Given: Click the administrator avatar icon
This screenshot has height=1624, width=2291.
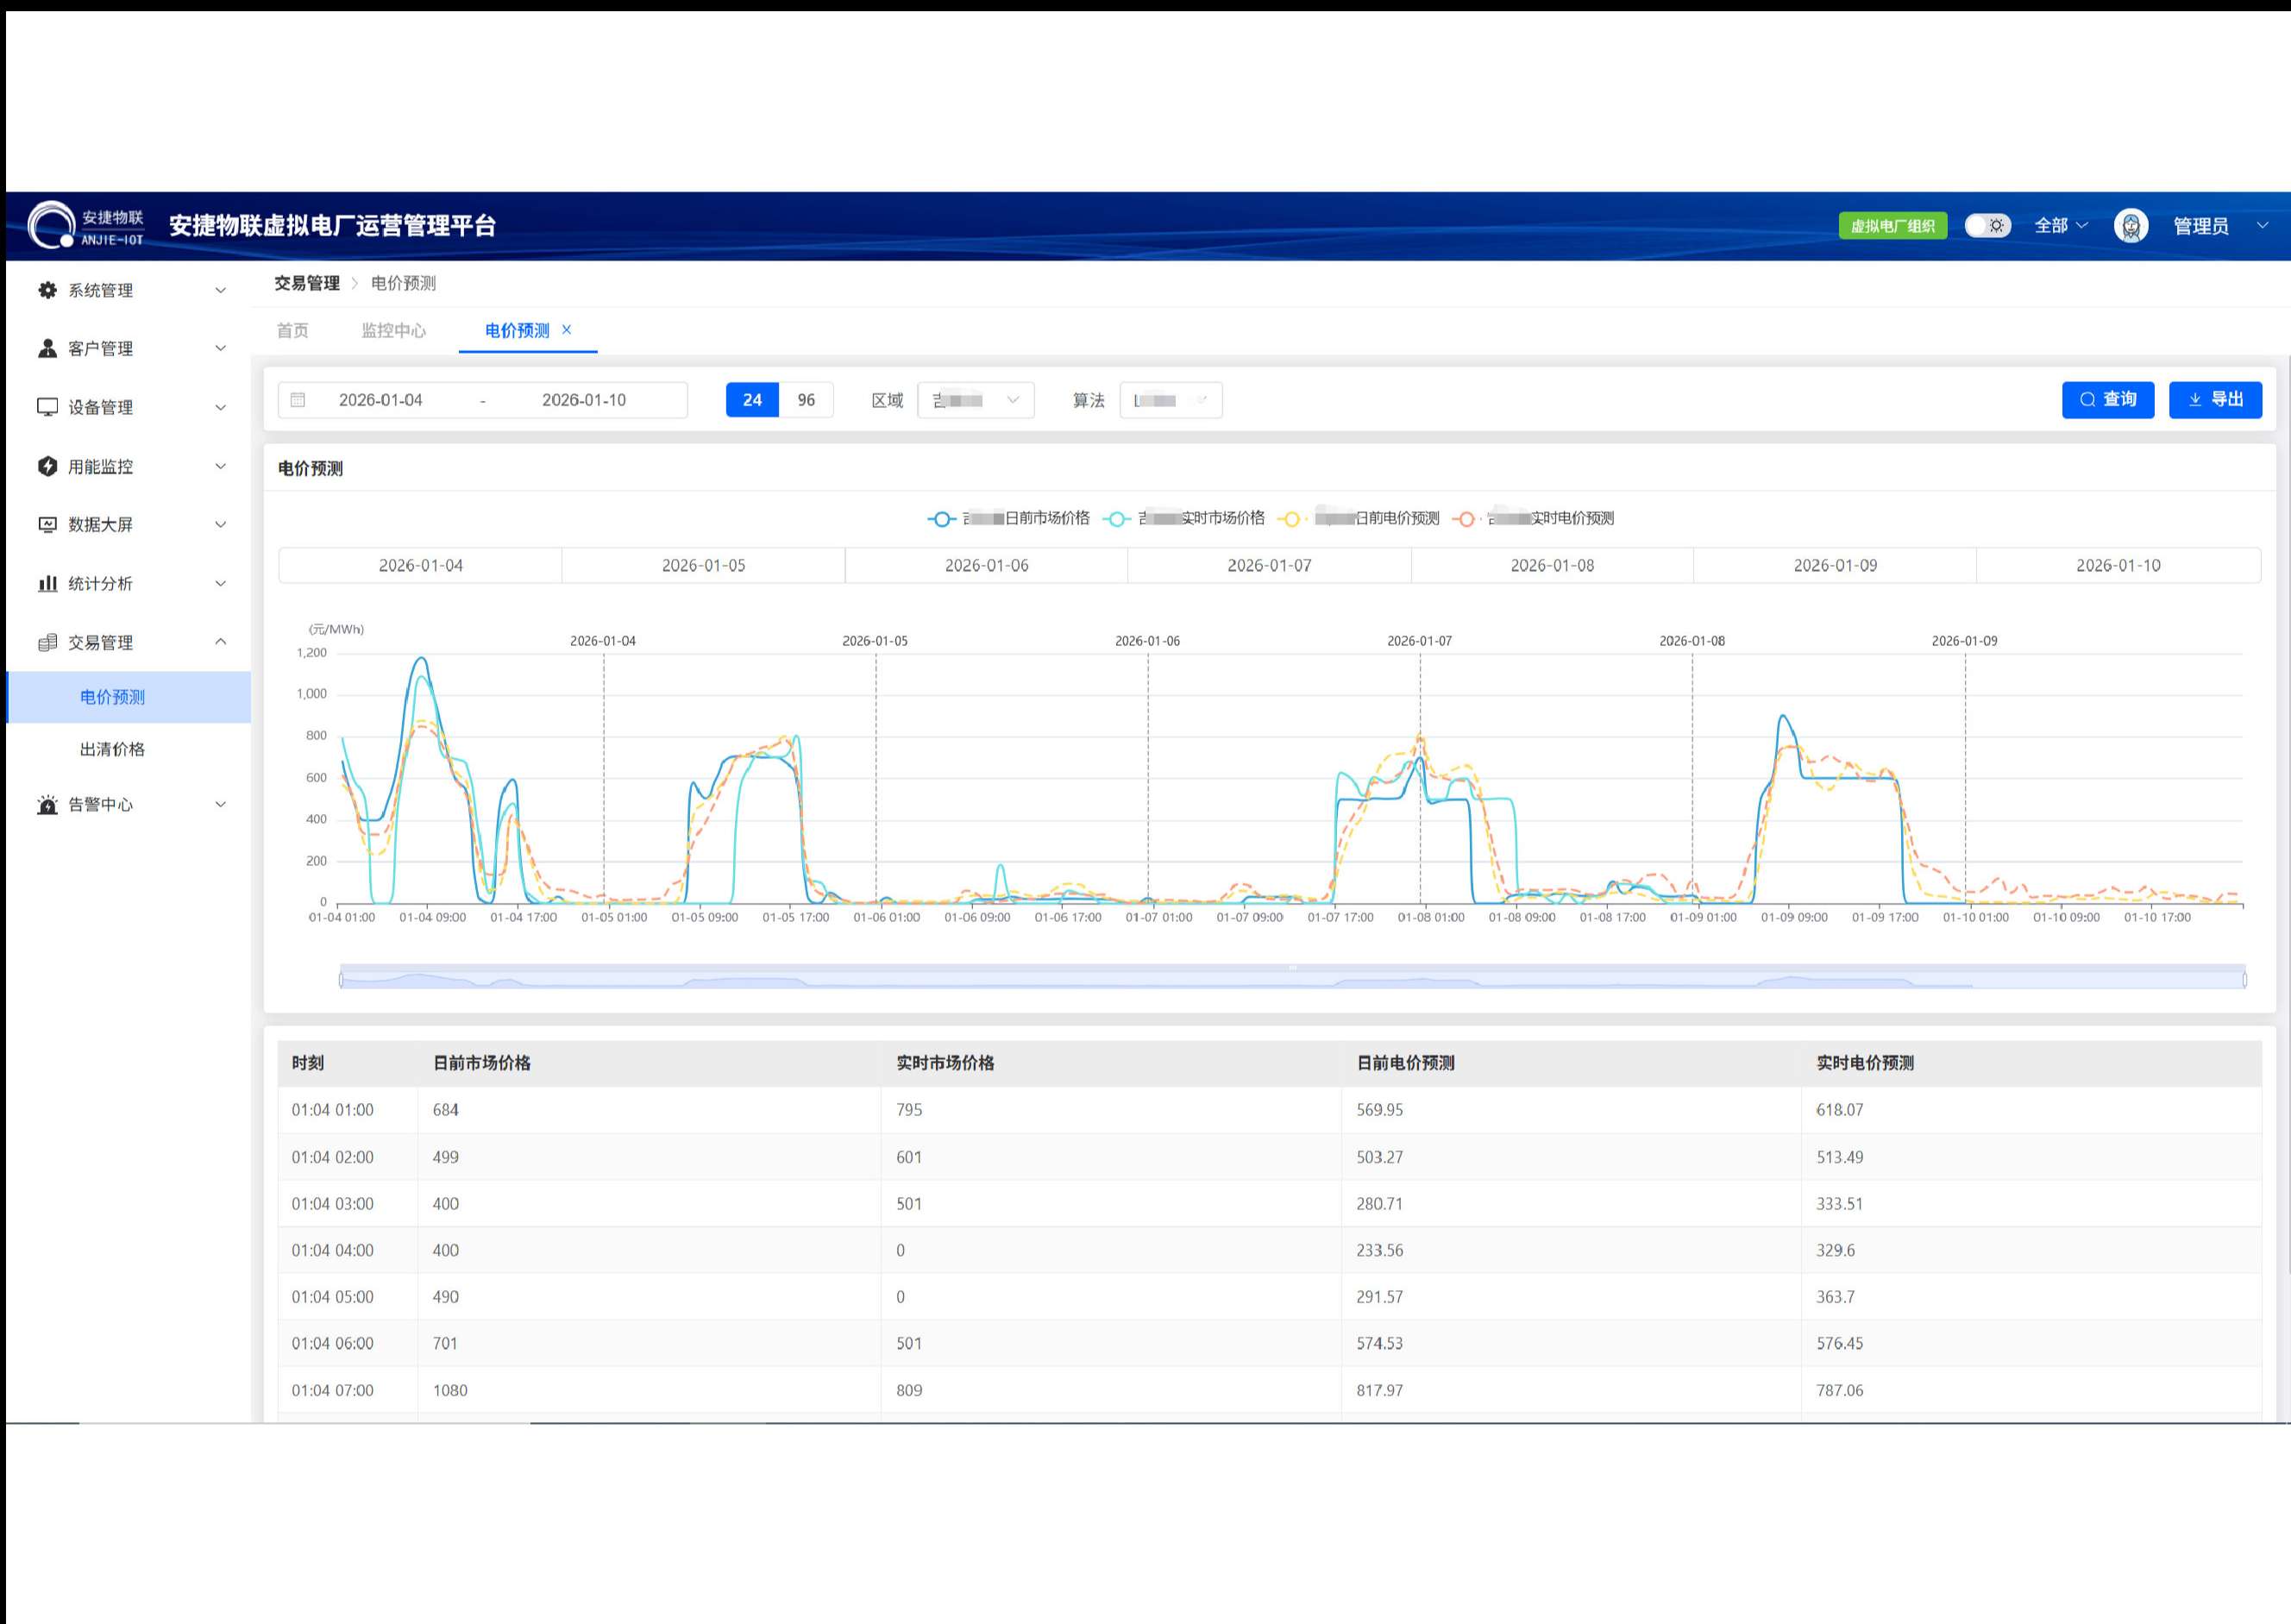Looking at the screenshot, I should pos(2130,226).
